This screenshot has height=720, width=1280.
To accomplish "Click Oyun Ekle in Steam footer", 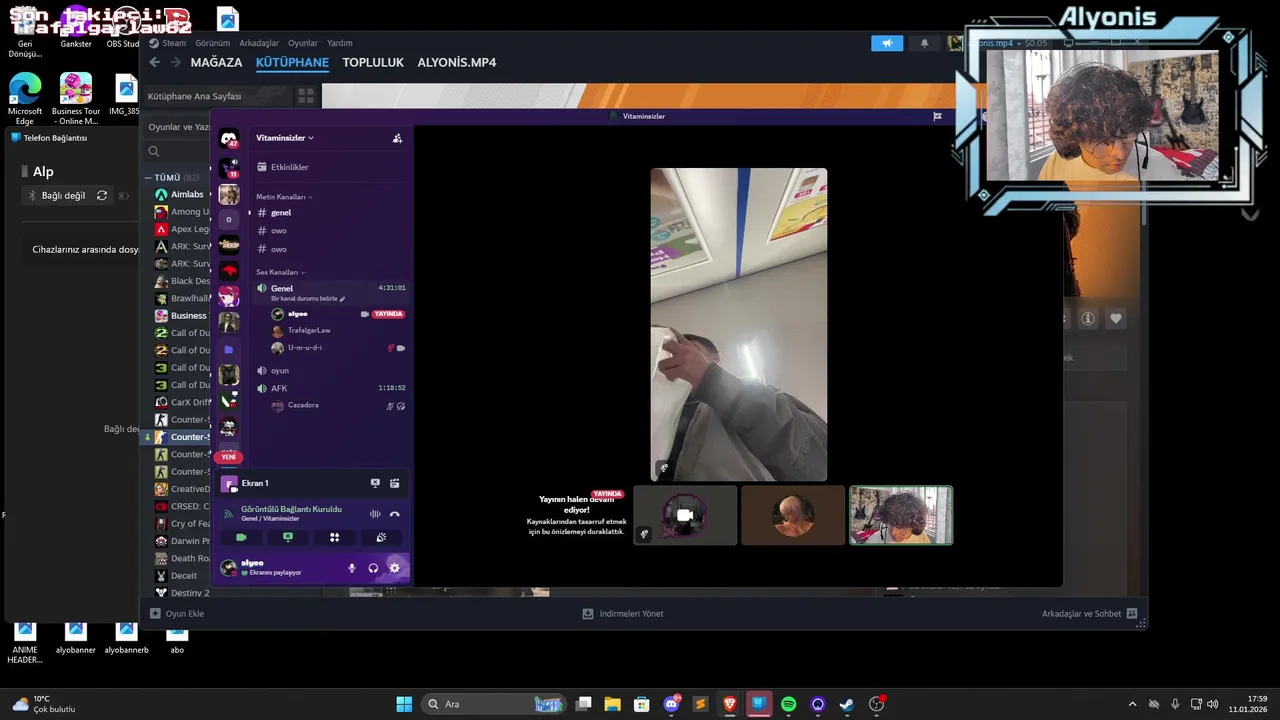I will coord(177,613).
